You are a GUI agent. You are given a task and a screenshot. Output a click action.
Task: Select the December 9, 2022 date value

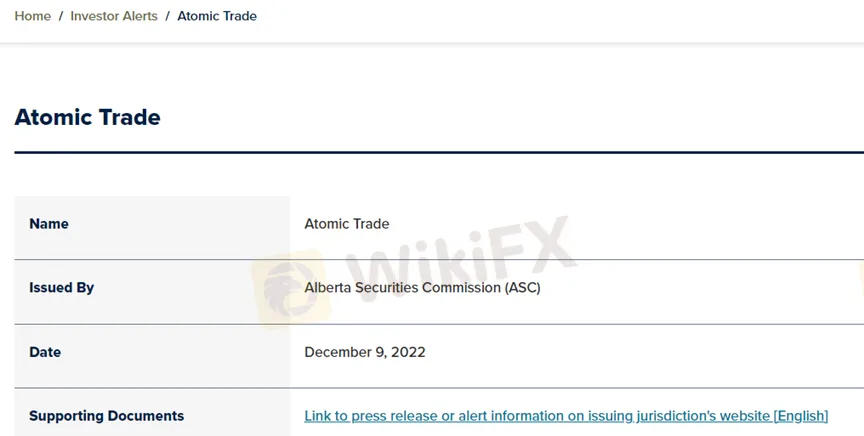pyautogui.click(x=365, y=352)
